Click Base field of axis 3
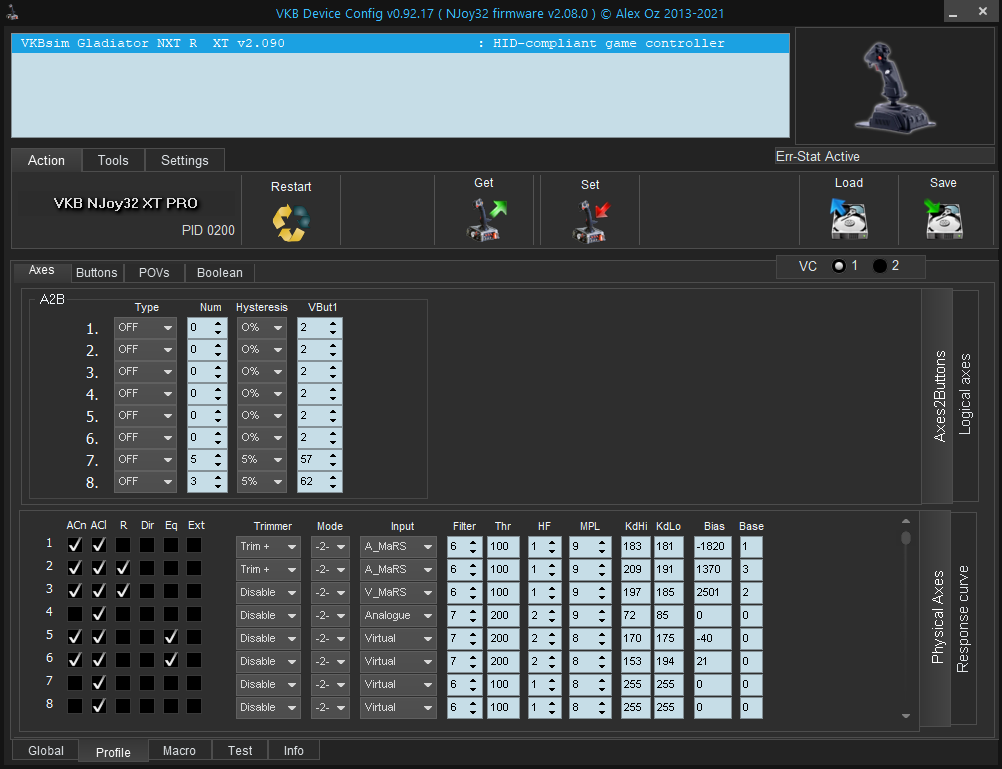This screenshot has height=769, width=1002. pos(751,593)
